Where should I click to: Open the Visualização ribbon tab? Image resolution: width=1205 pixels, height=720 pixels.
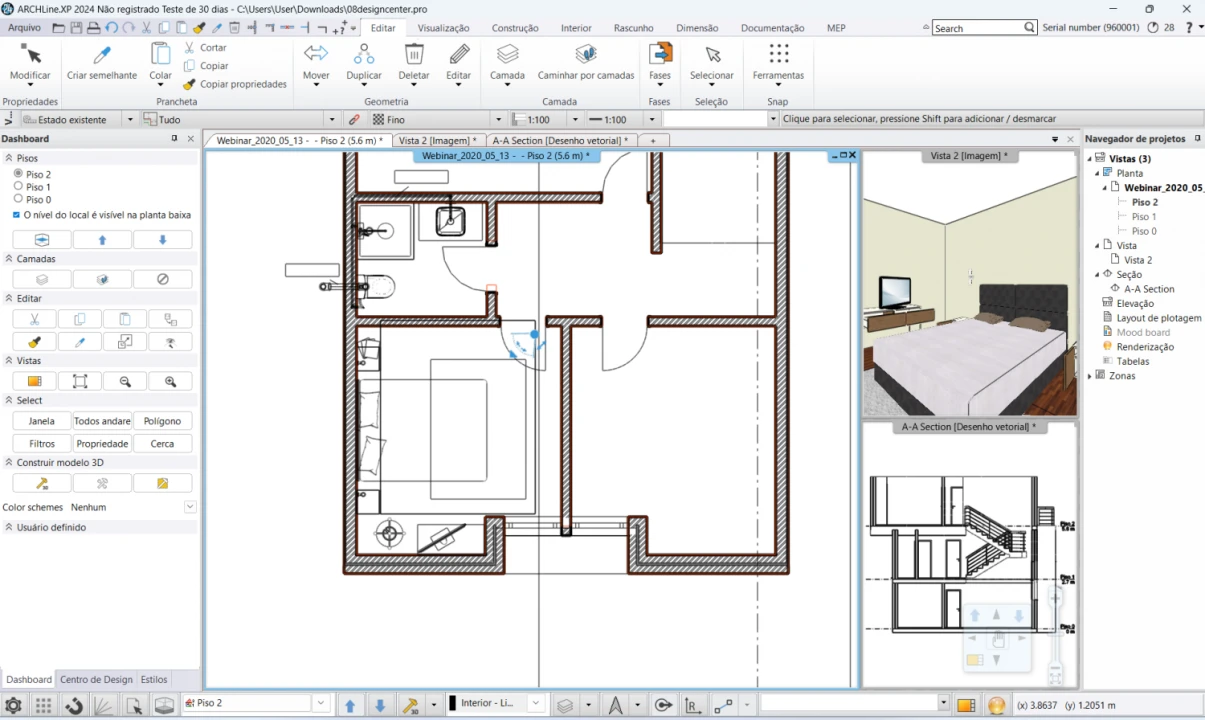(x=443, y=28)
